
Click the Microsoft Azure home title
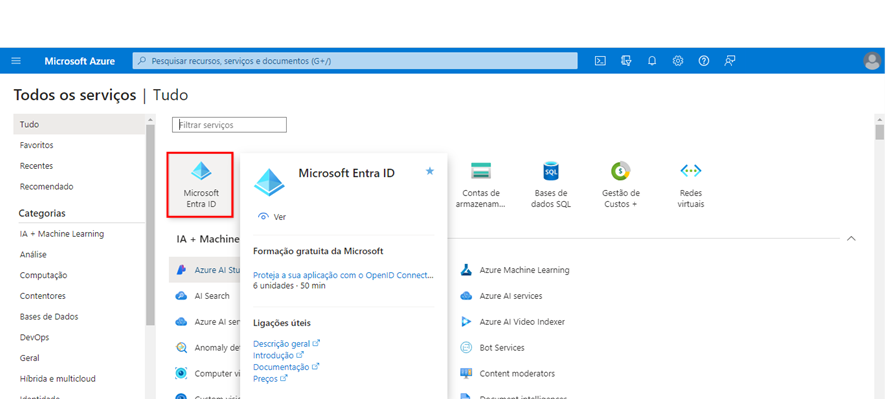coord(80,61)
